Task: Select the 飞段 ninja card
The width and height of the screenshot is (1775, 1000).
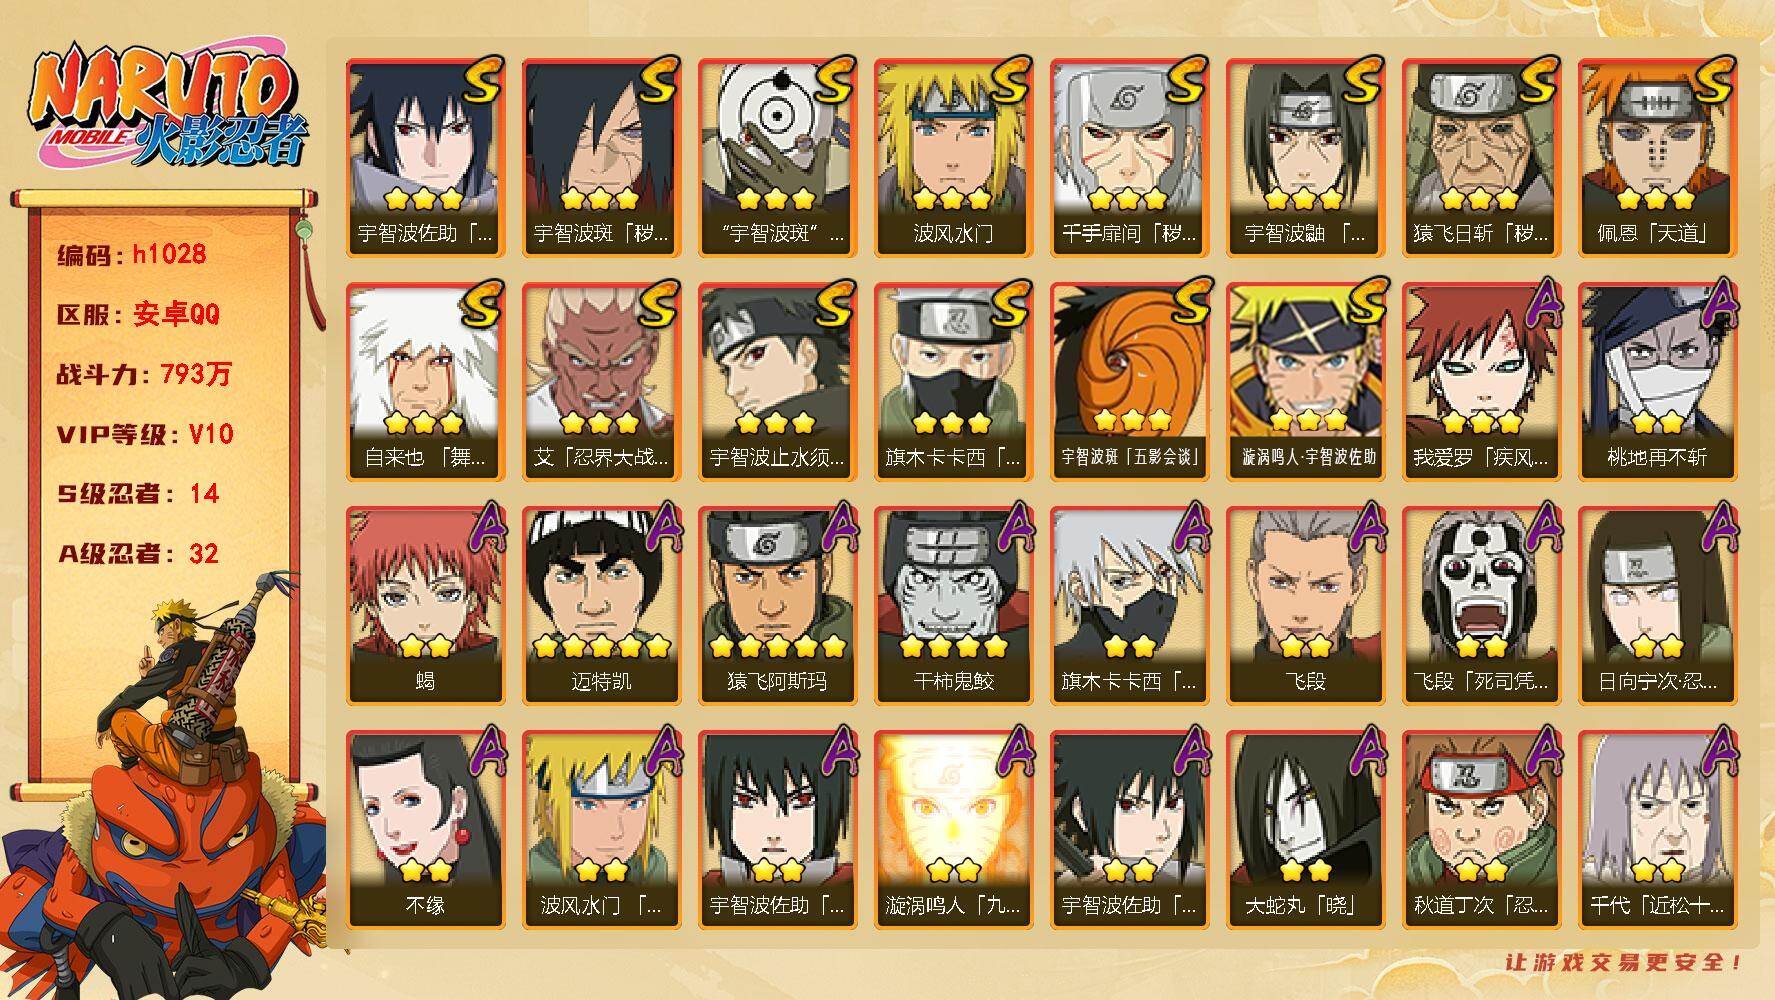Action: tap(1305, 606)
